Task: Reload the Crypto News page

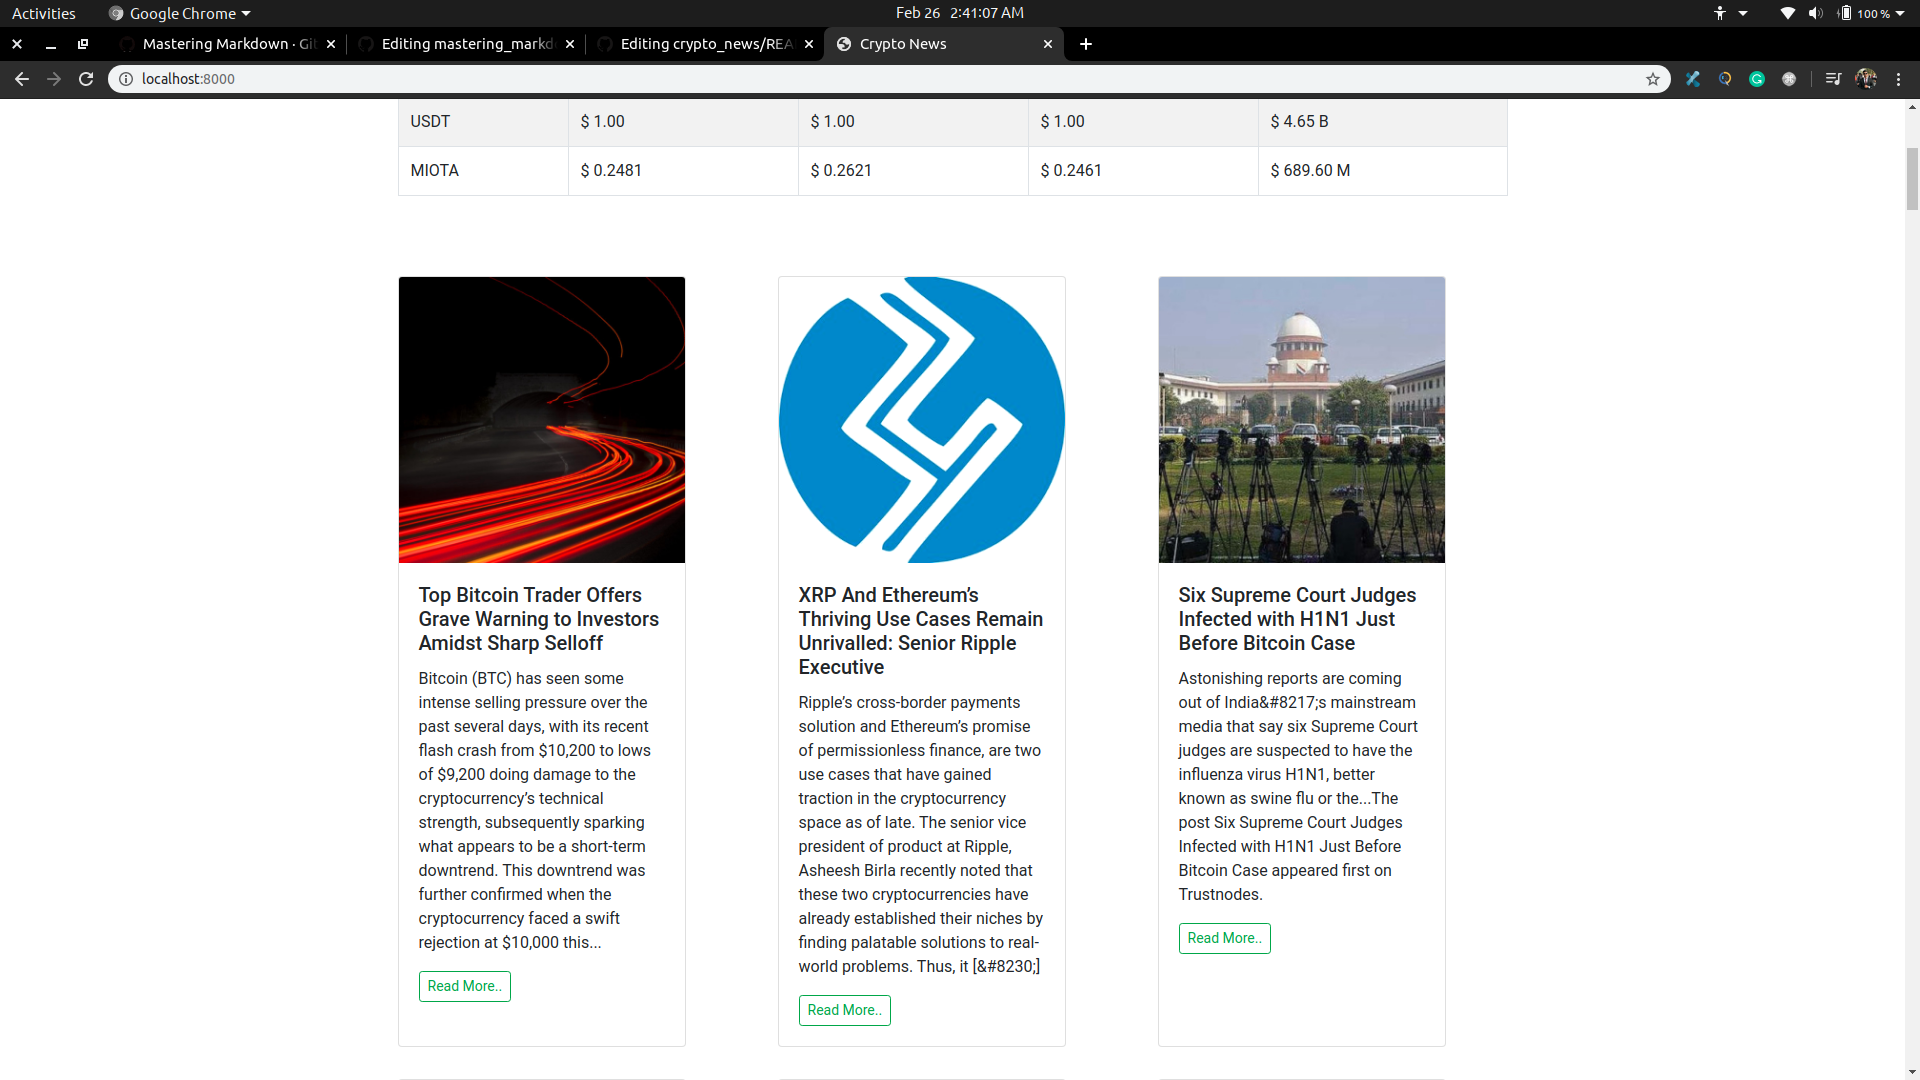Action: pos(86,78)
